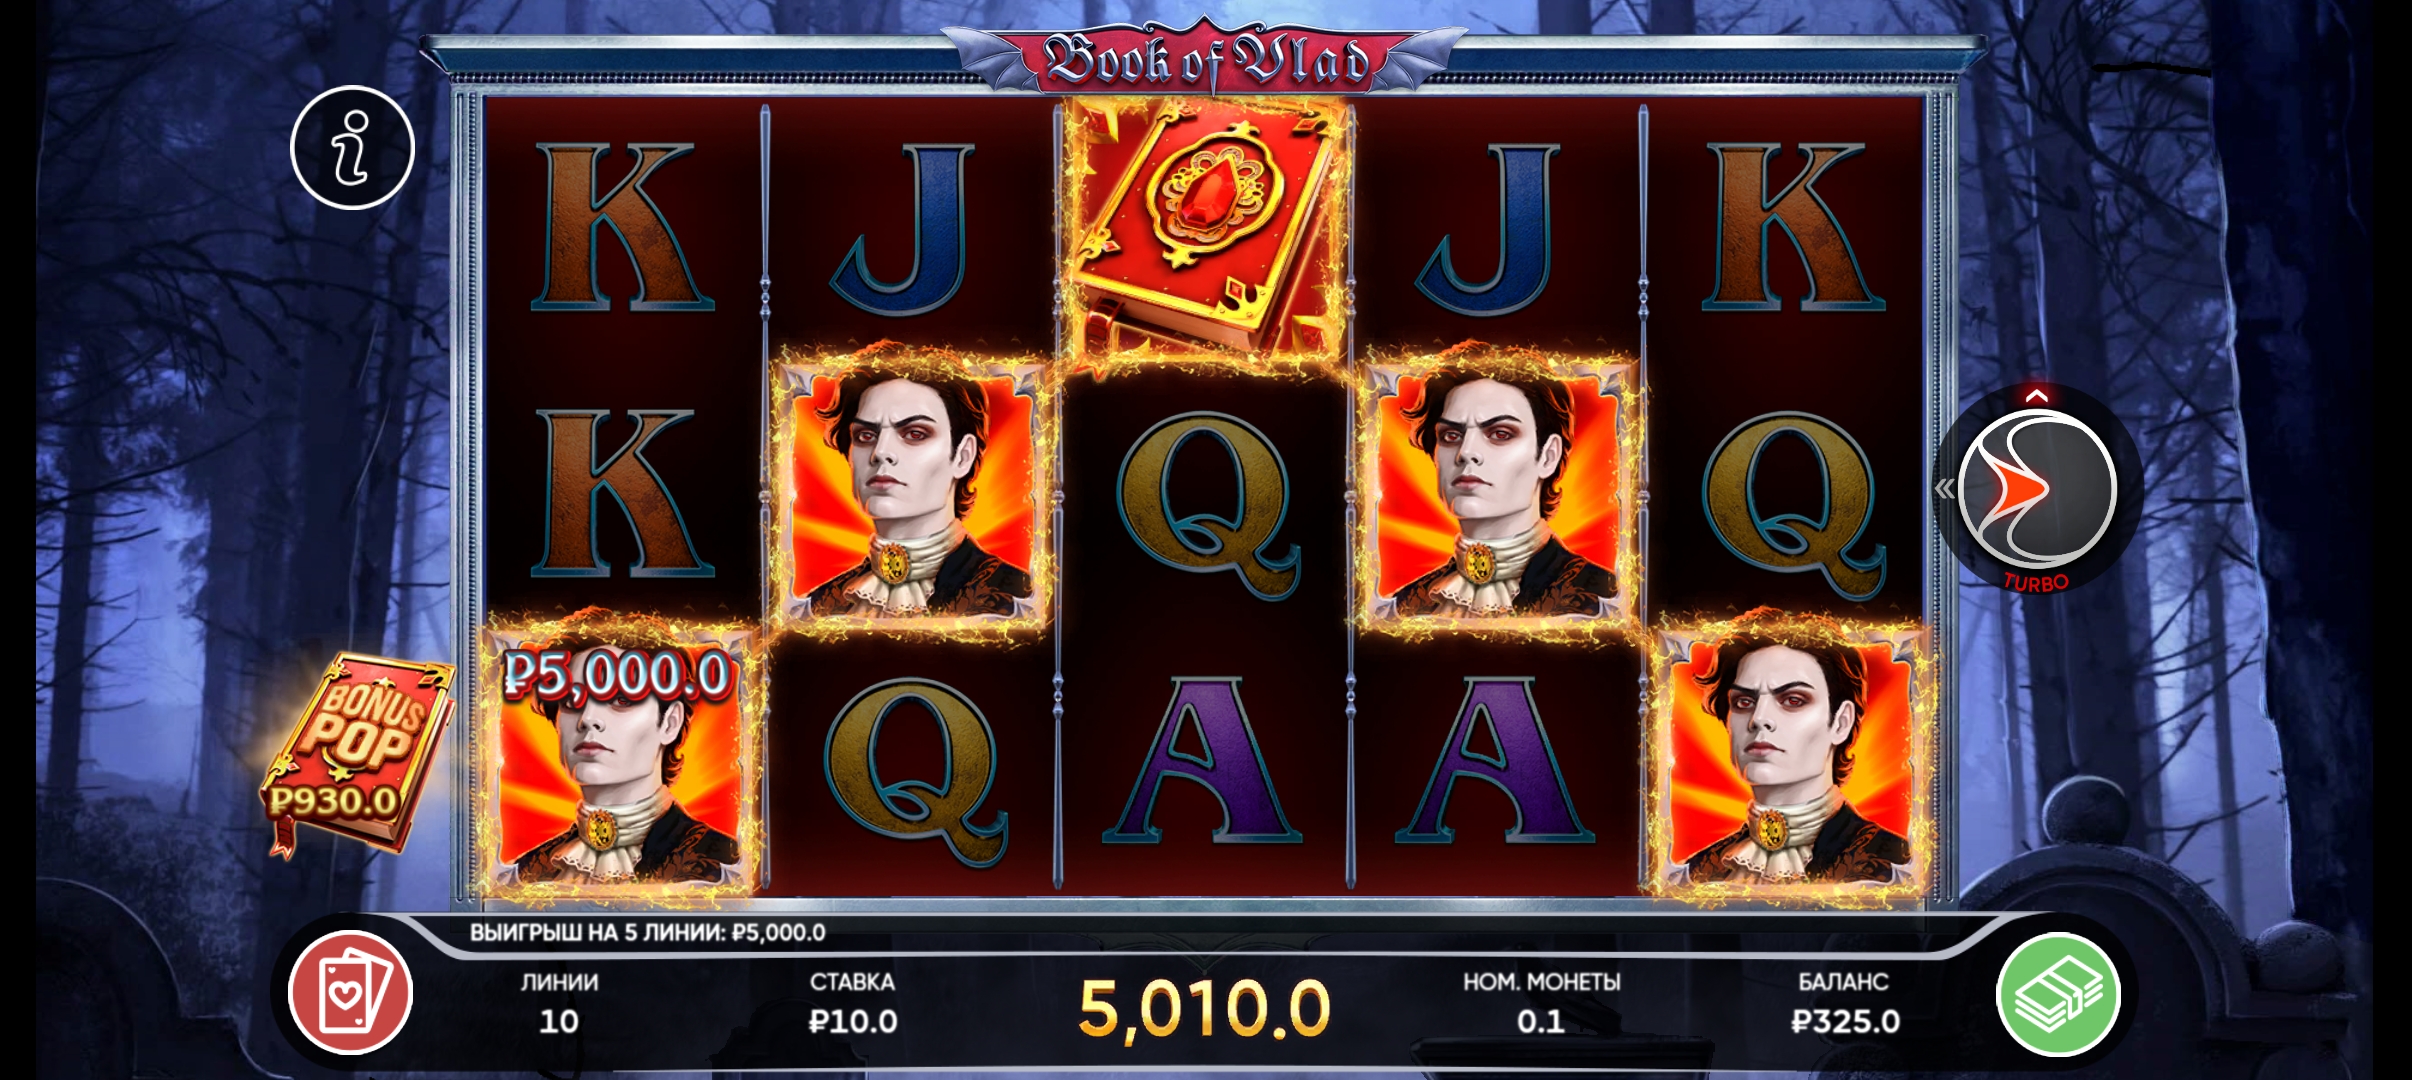Start the gamble cards feature
The image size is (2412, 1080).
(x=350, y=992)
